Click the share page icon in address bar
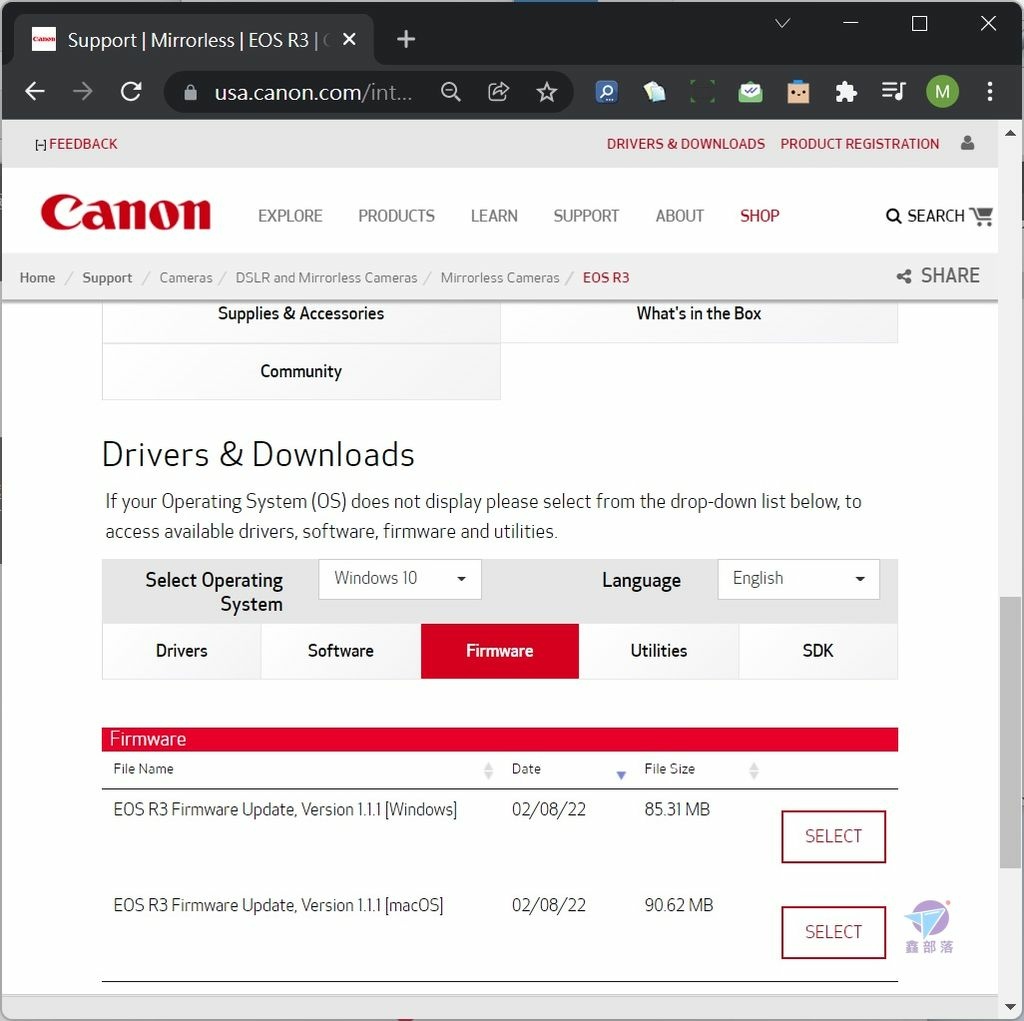Image resolution: width=1024 pixels, height=1021 pixels. pos(498,92)
